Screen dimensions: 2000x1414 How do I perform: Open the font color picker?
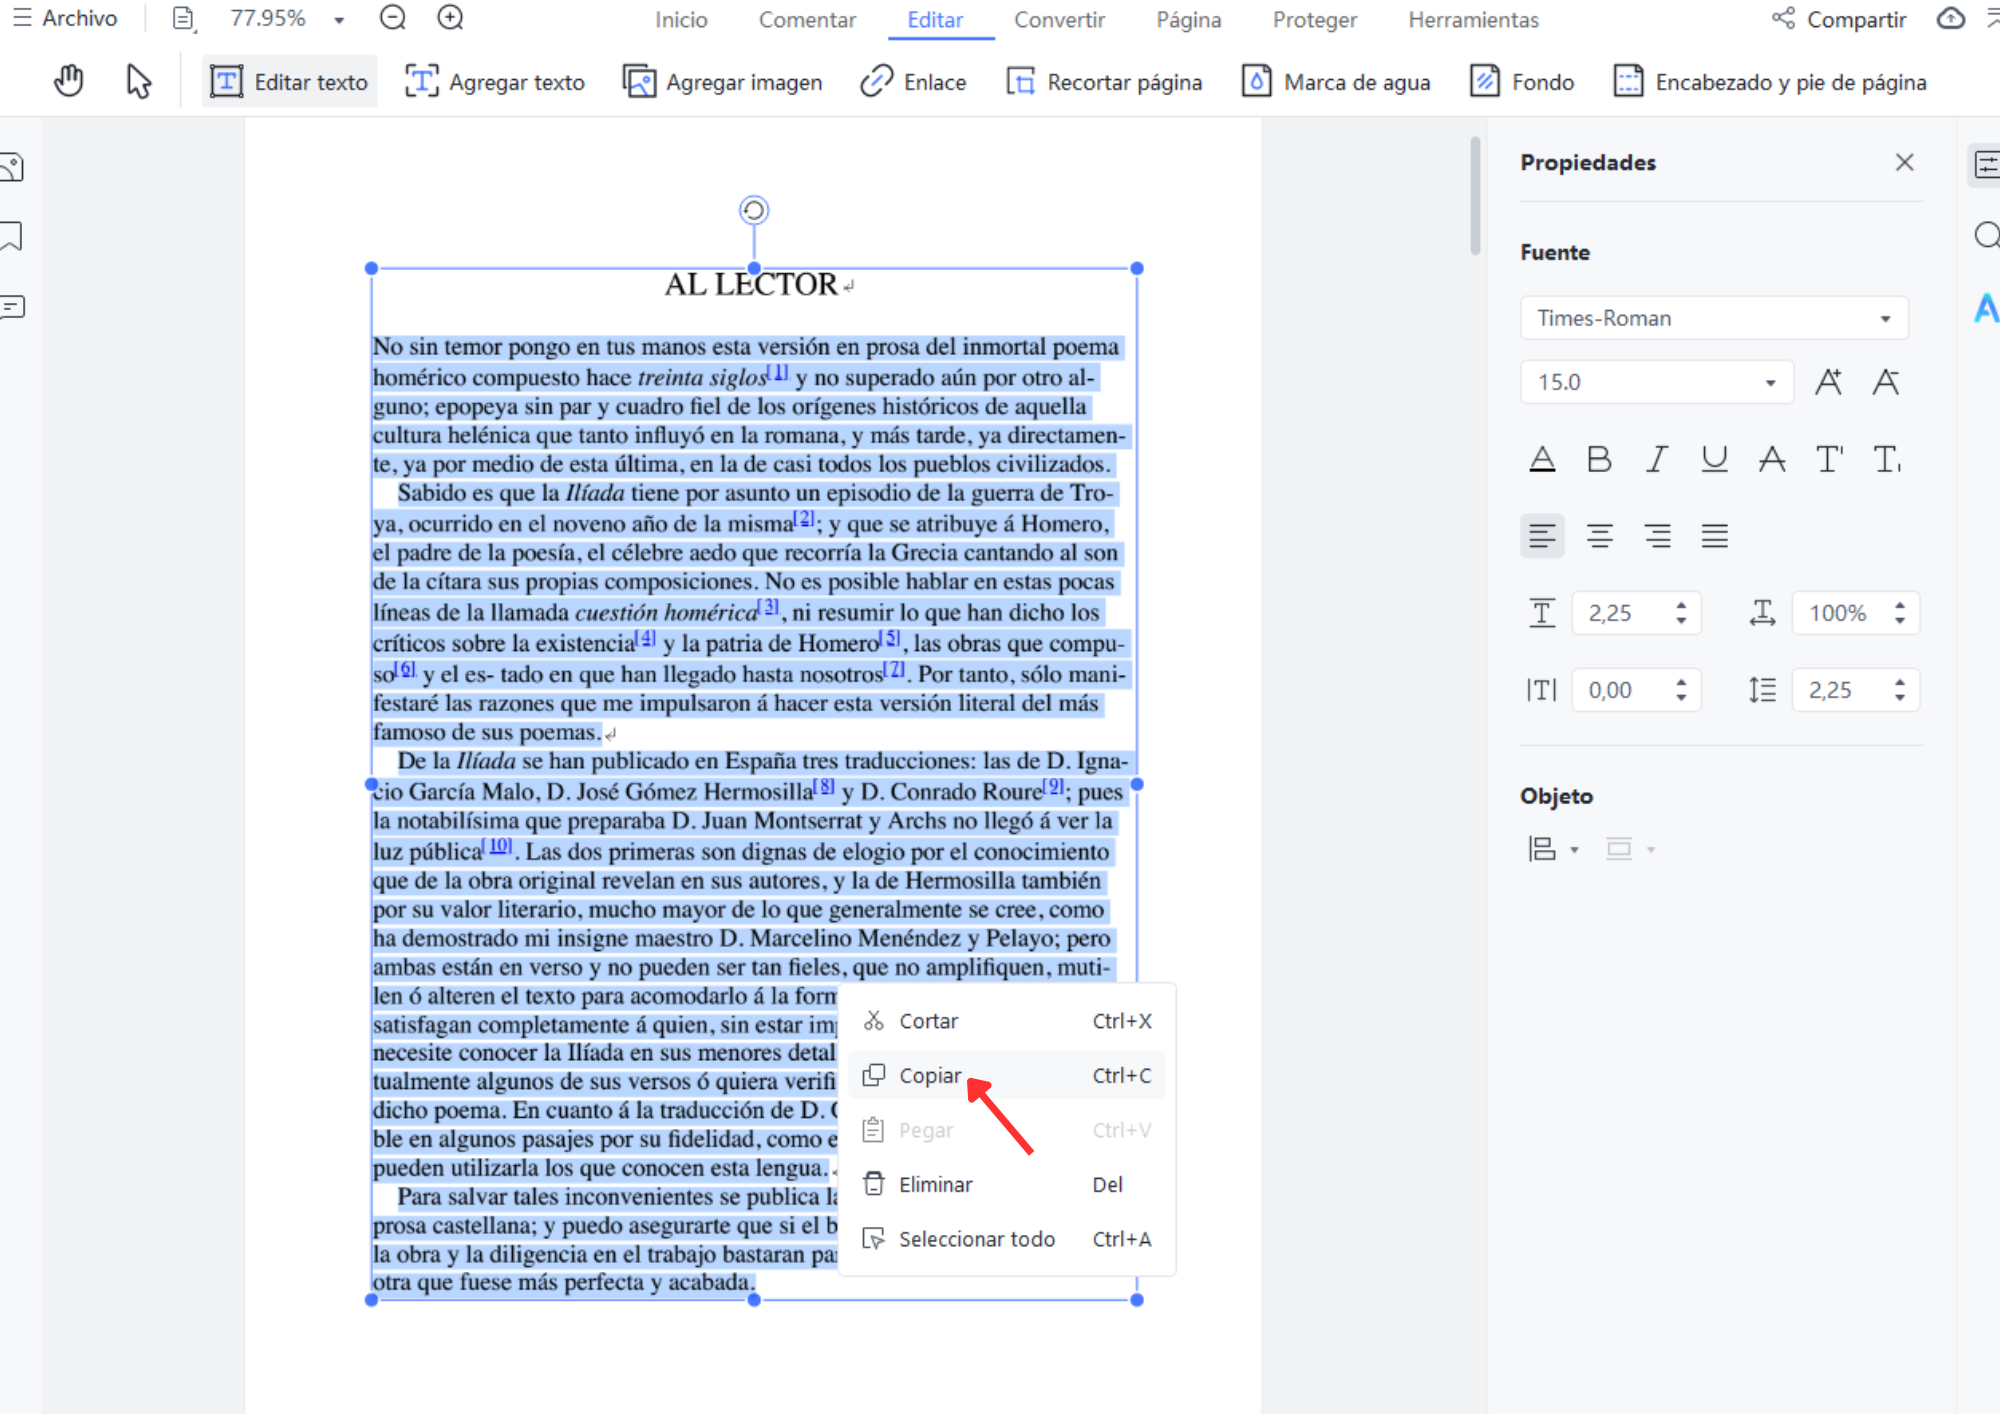1542,459
